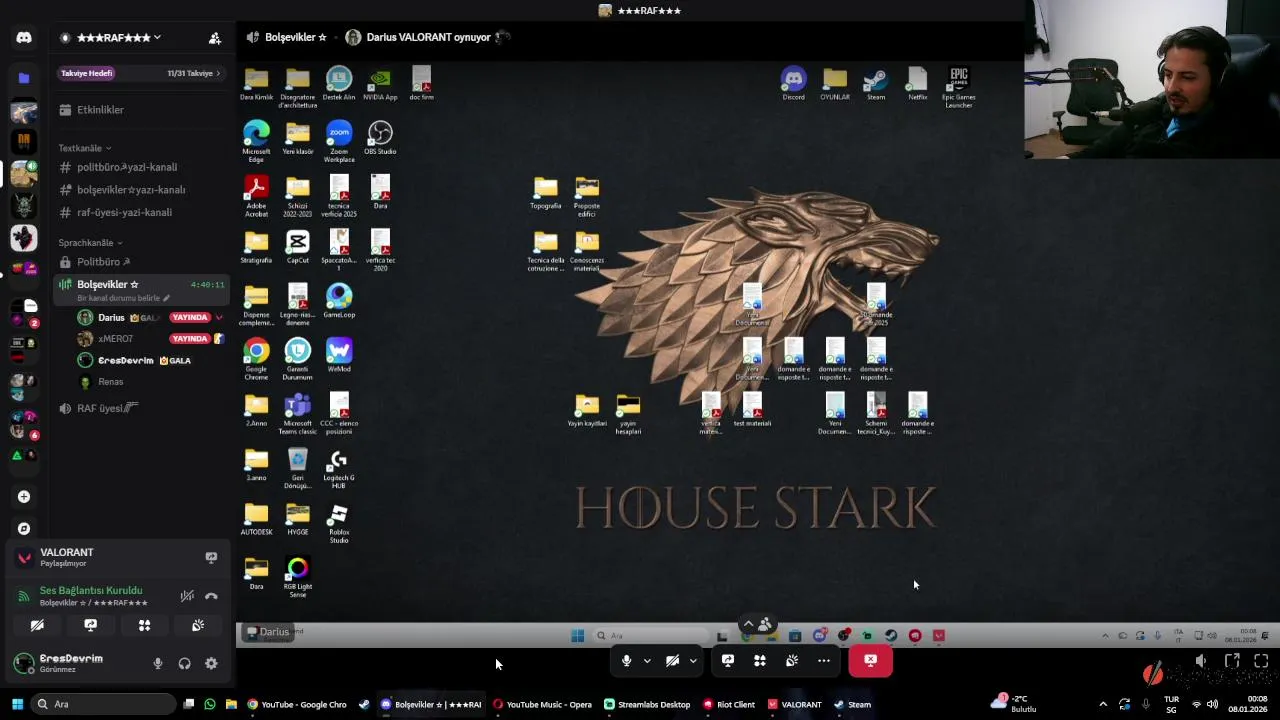The image size is (1280, 720).
Task: Open more options in call control bar
Action: 824,661
